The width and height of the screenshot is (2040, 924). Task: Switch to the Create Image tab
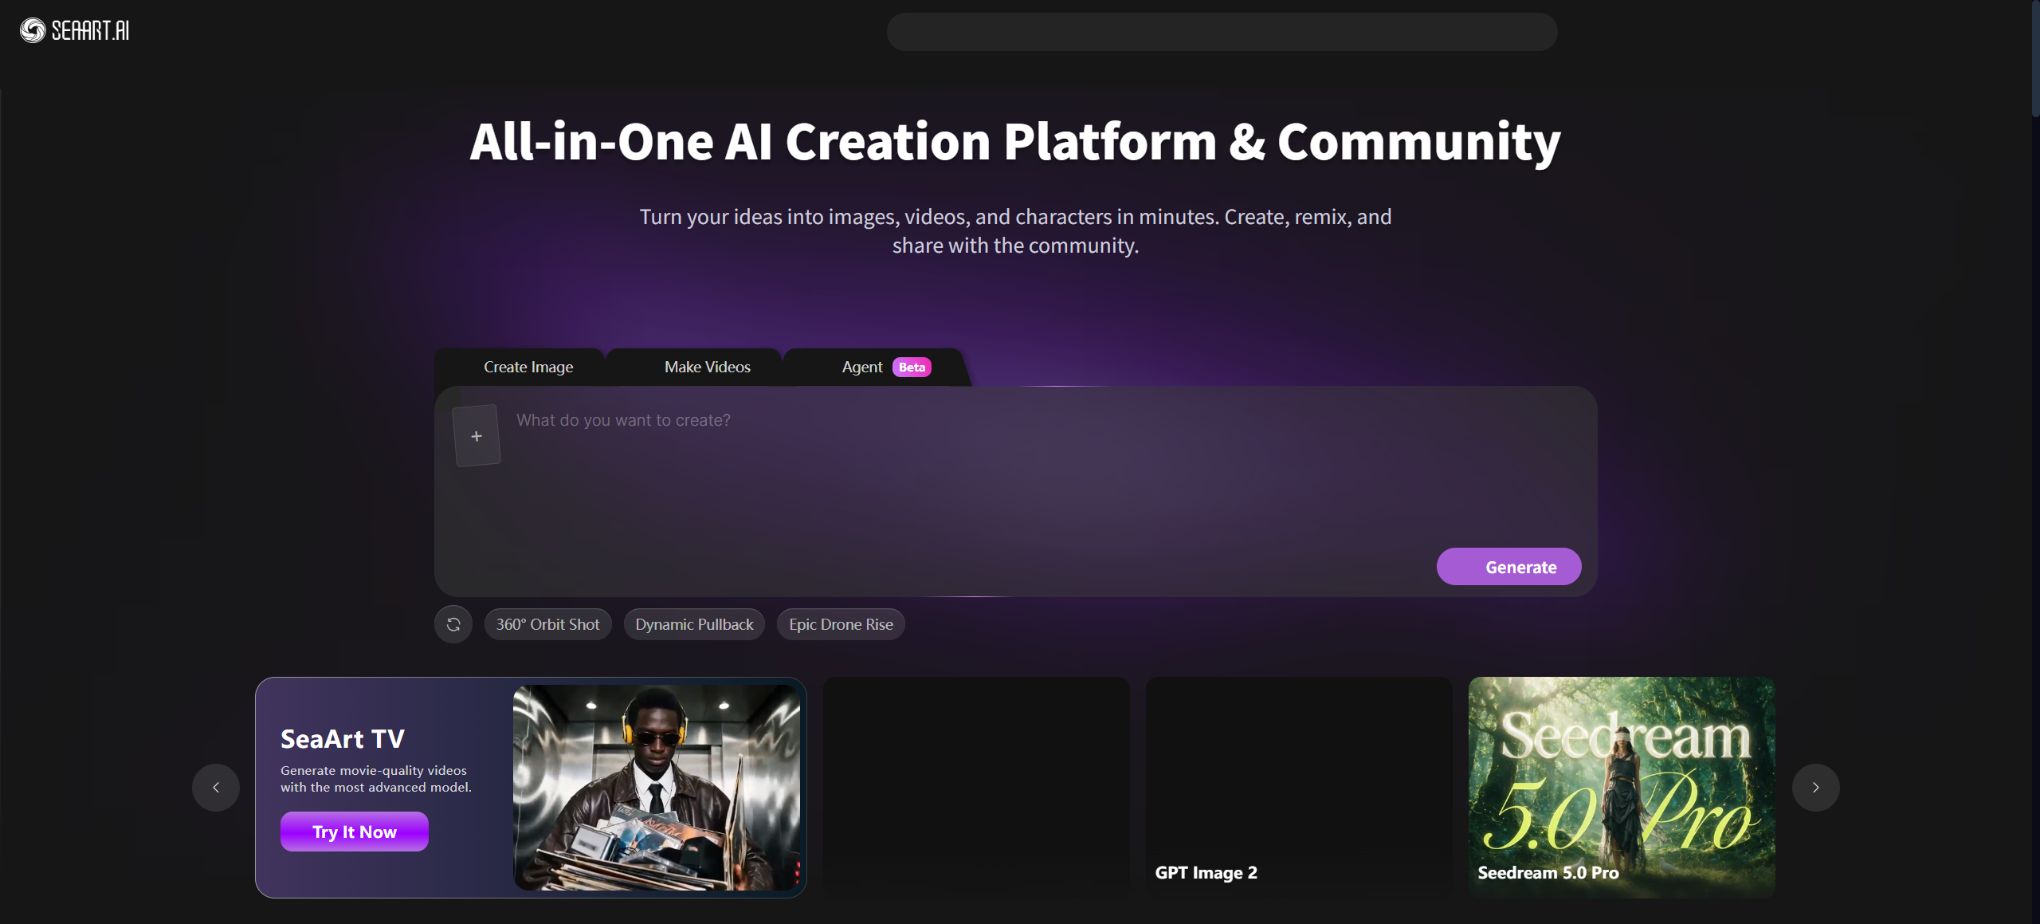pyautogui.click(x=528, y=367)
